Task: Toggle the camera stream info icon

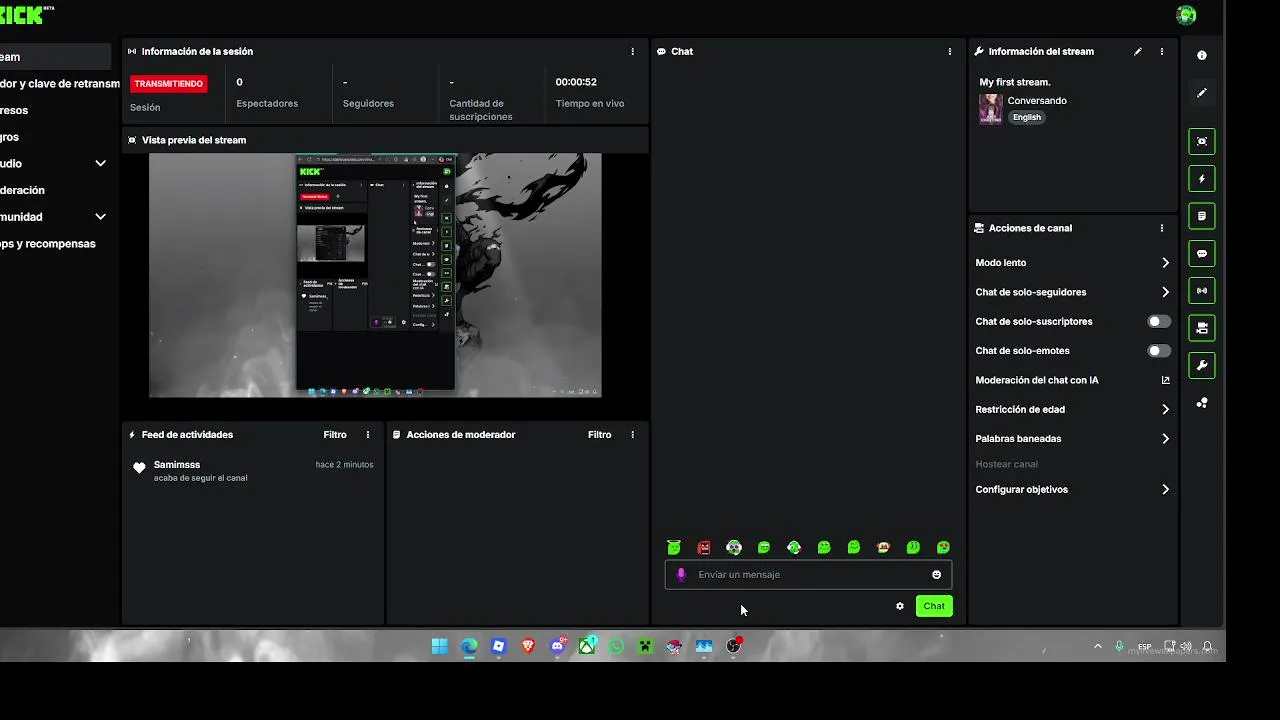Action: coord(1202,328)
